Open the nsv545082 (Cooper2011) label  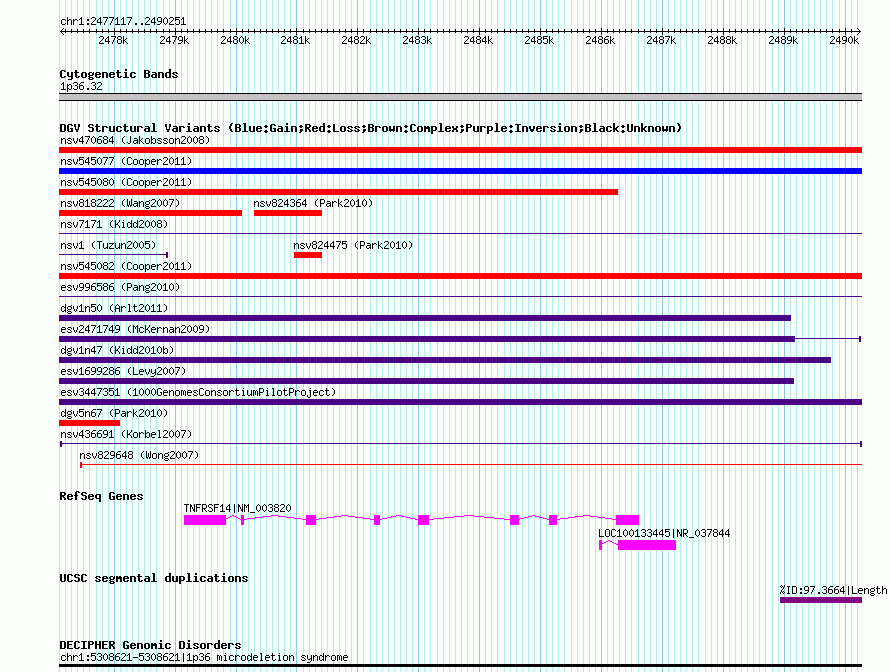pyautogui.click(x=126, y=266)
